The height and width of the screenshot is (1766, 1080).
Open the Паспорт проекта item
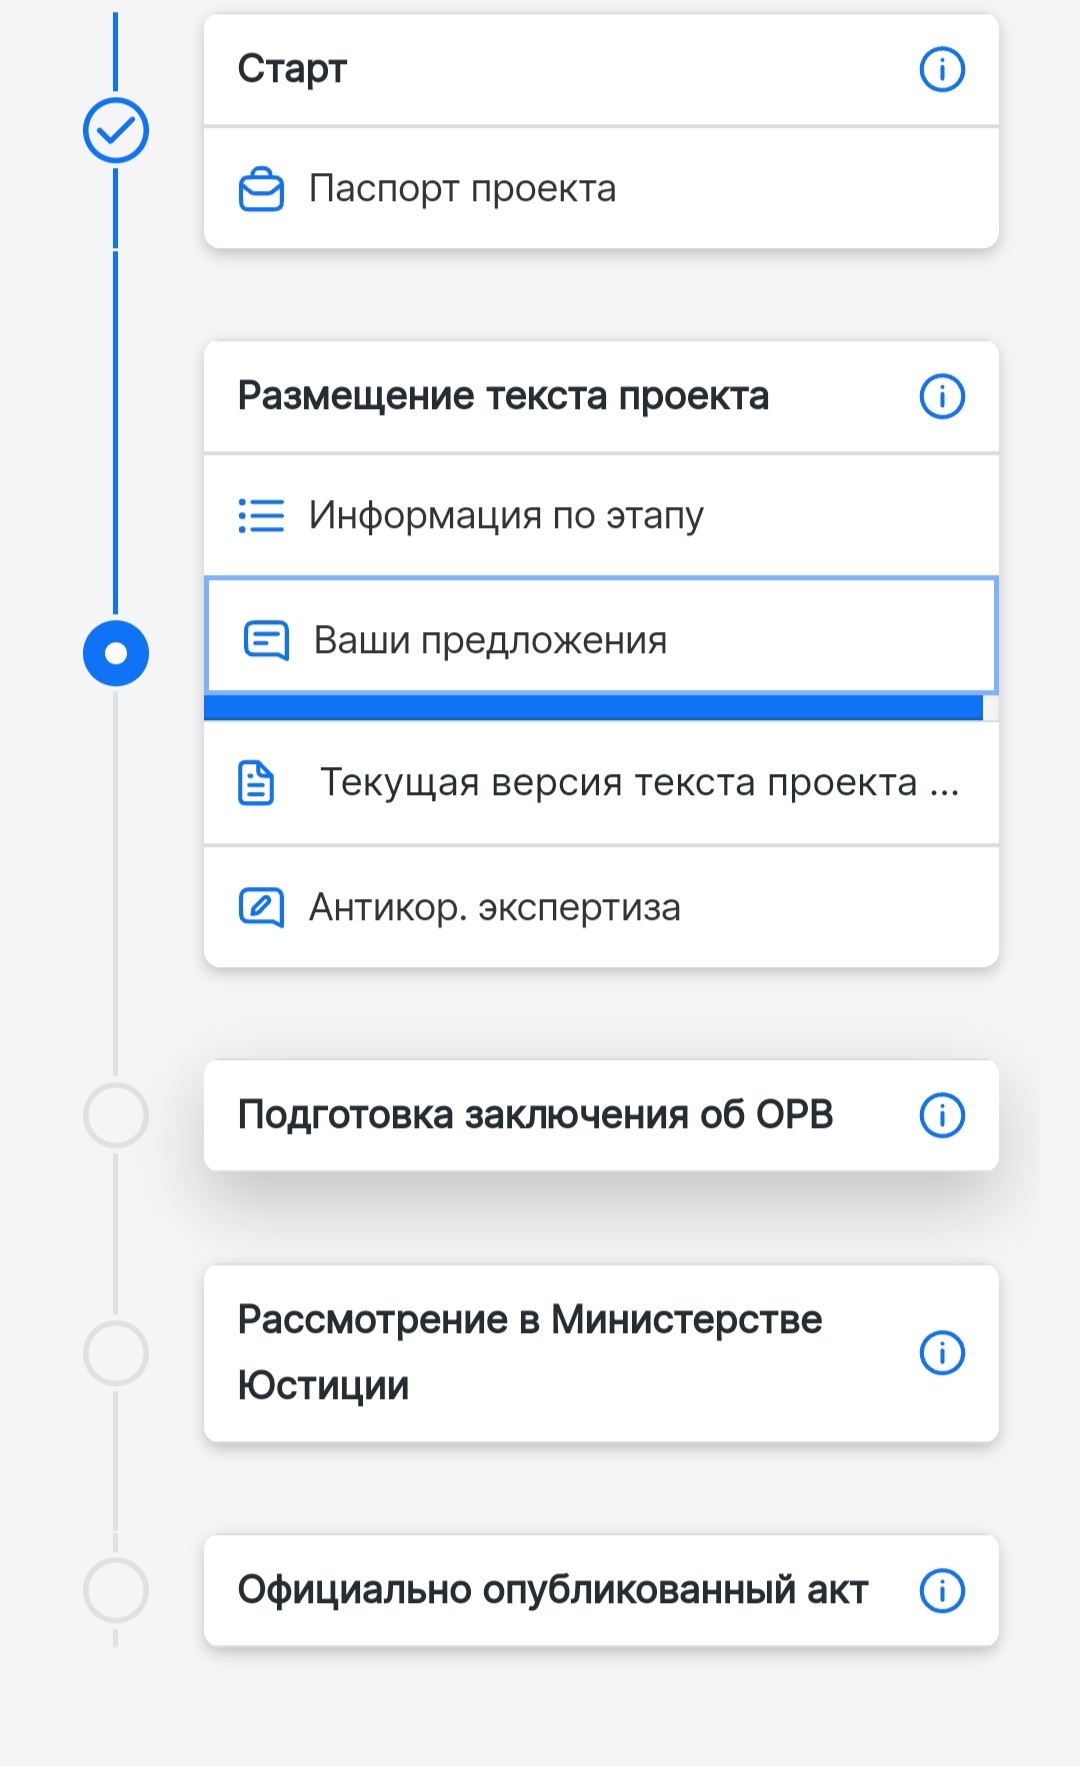tap(601, 189)
